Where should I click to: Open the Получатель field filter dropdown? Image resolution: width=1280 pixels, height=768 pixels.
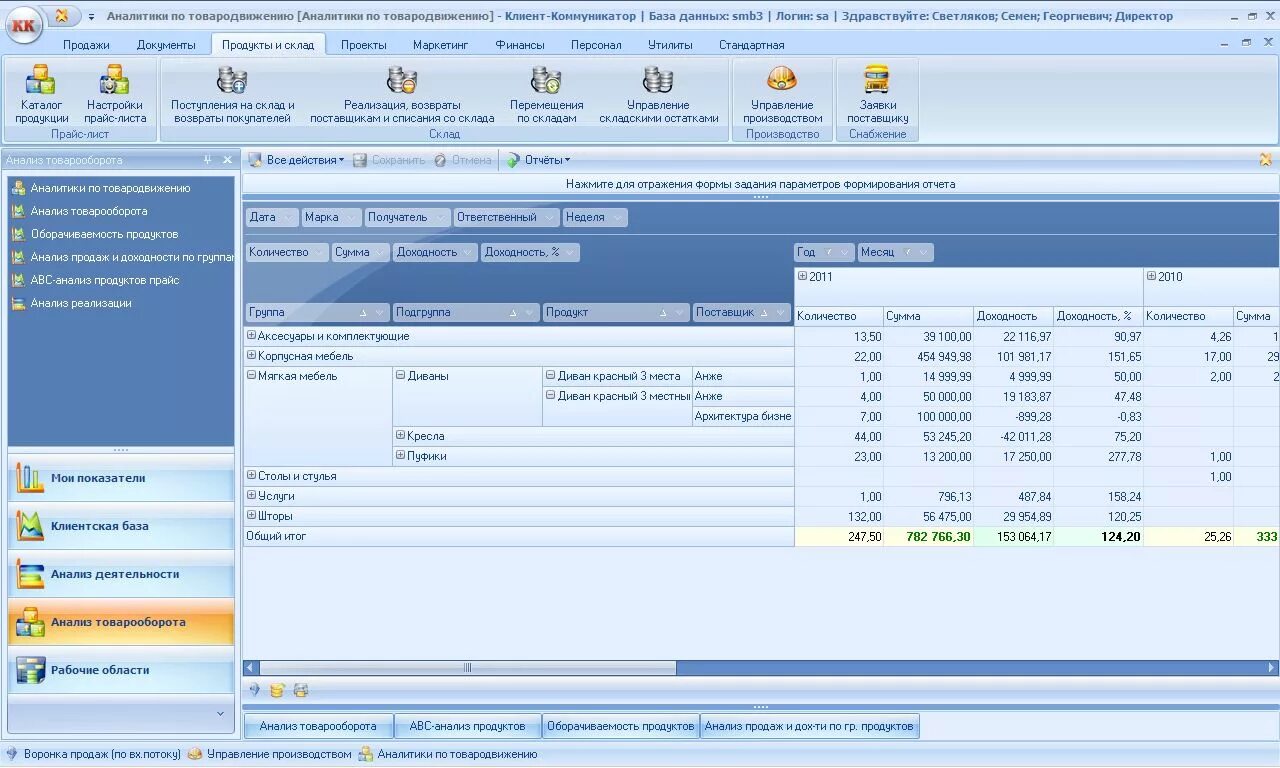[x=440, y=217]
